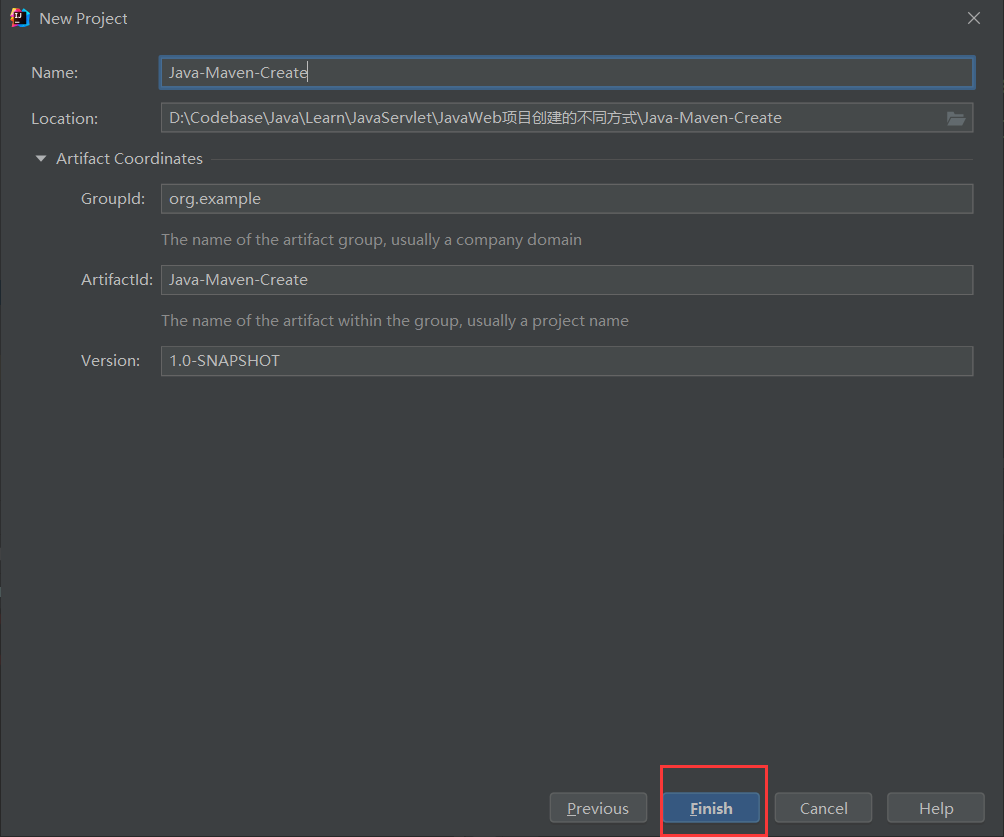Viewport: 1004px width, 837px height.
Task: Click the company domain hint under GroupId
Action: (371, 240)
